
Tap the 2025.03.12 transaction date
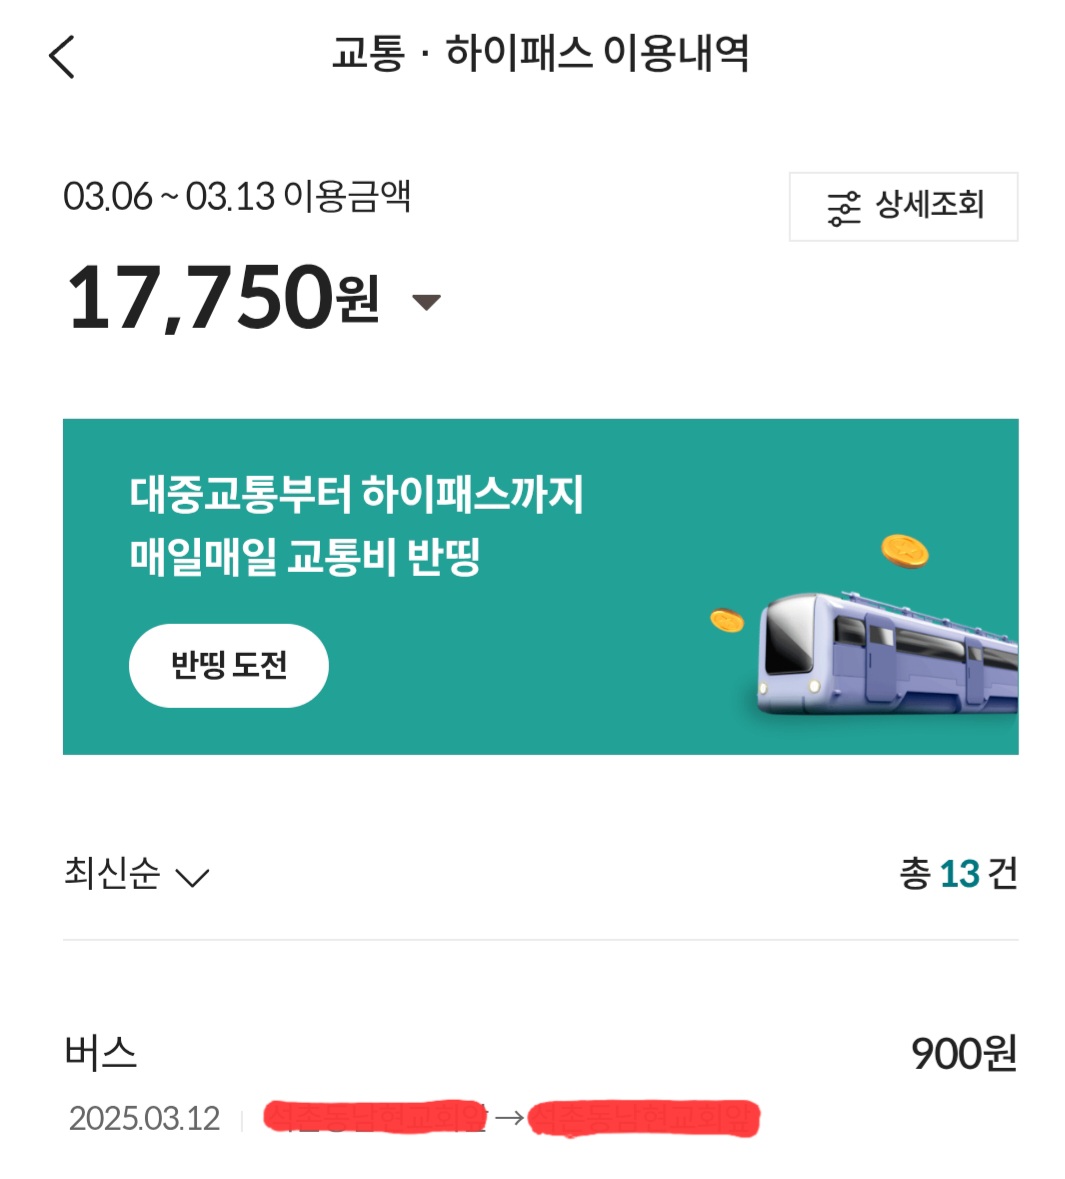(x=144, y=1118)
